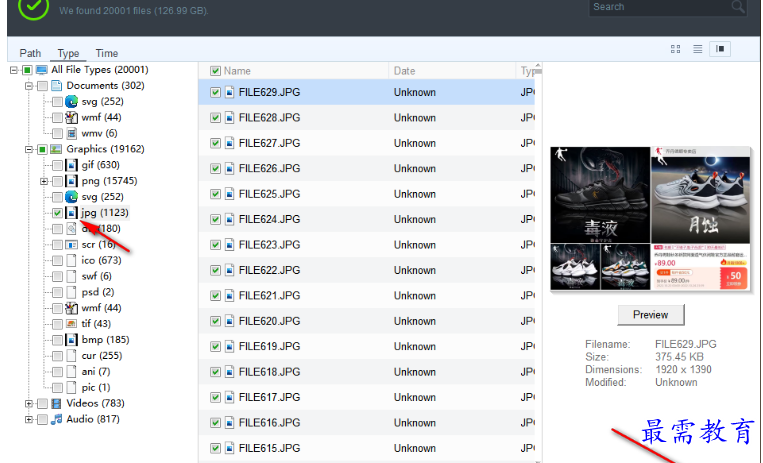
Task: Check the bmp (185) checkbox
Action: coord(57,340)
